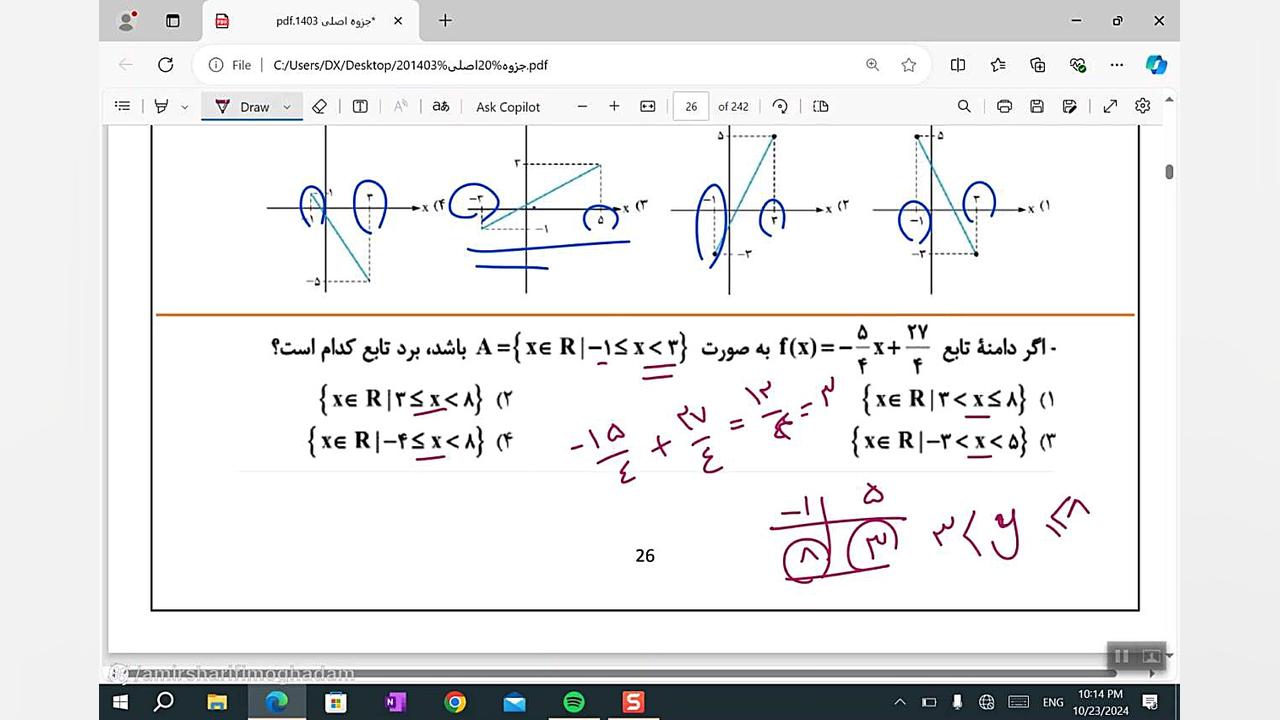
Task: Switch to the pdf.1403 tab
Action: tap(308, 21)
